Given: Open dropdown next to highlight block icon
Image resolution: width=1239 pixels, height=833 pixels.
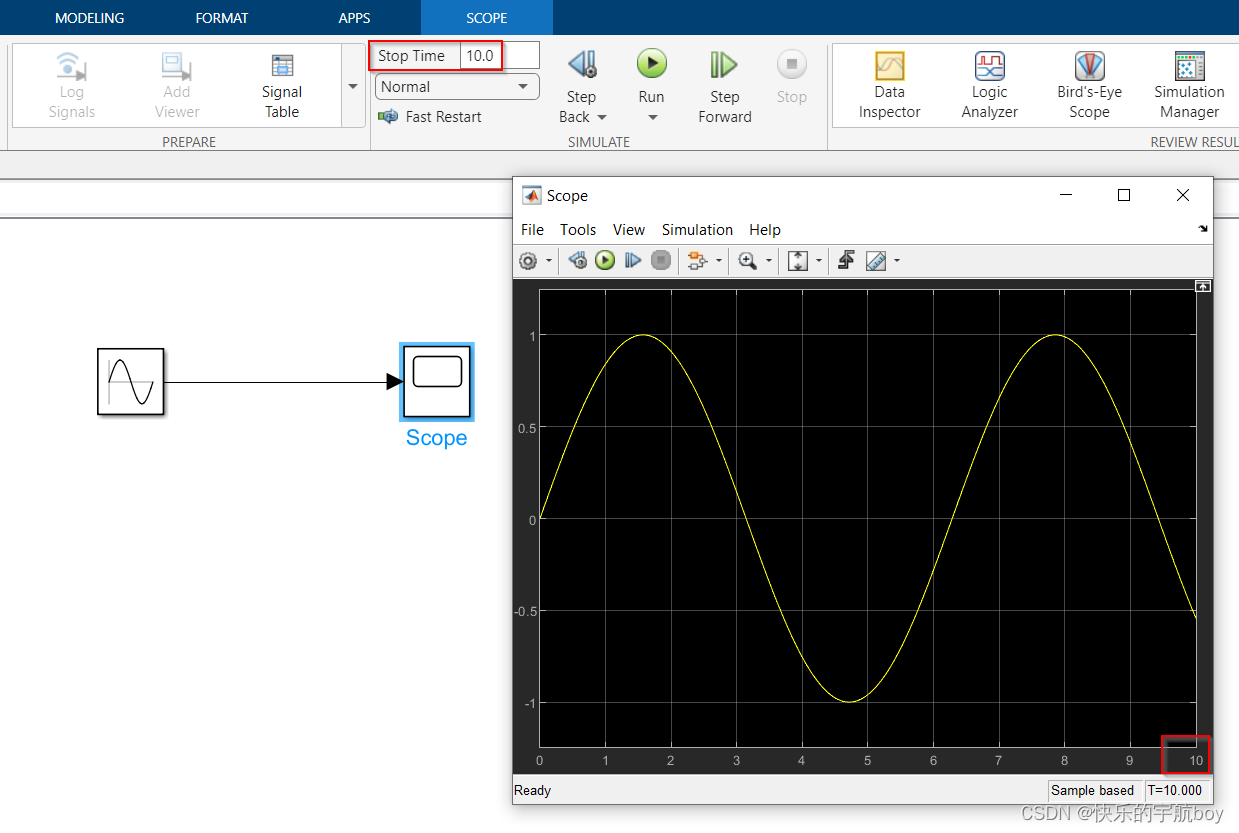Looking at the screenshot, I should pyautogui.click(x=718, y=261).
